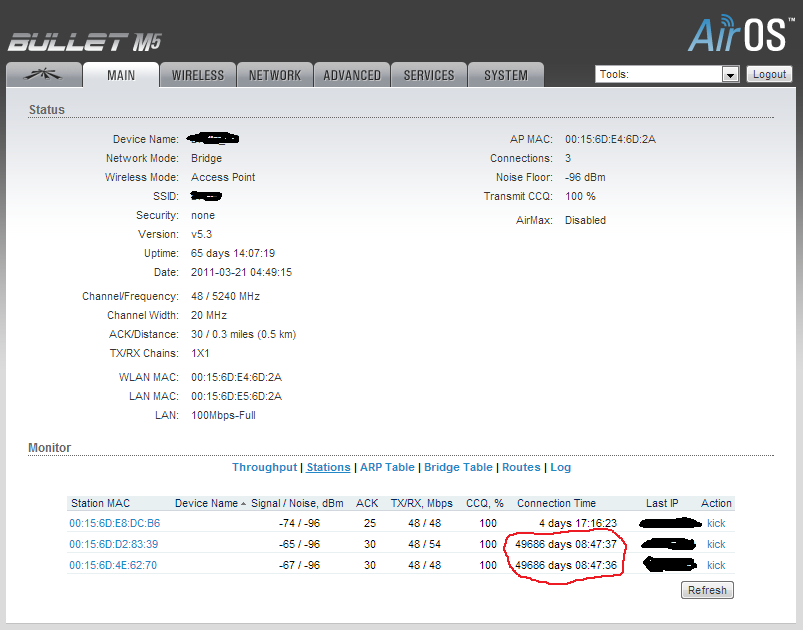The image size is (803, 630).
Task: Sort by Connection Time column
Action: (x=556, y=503)
